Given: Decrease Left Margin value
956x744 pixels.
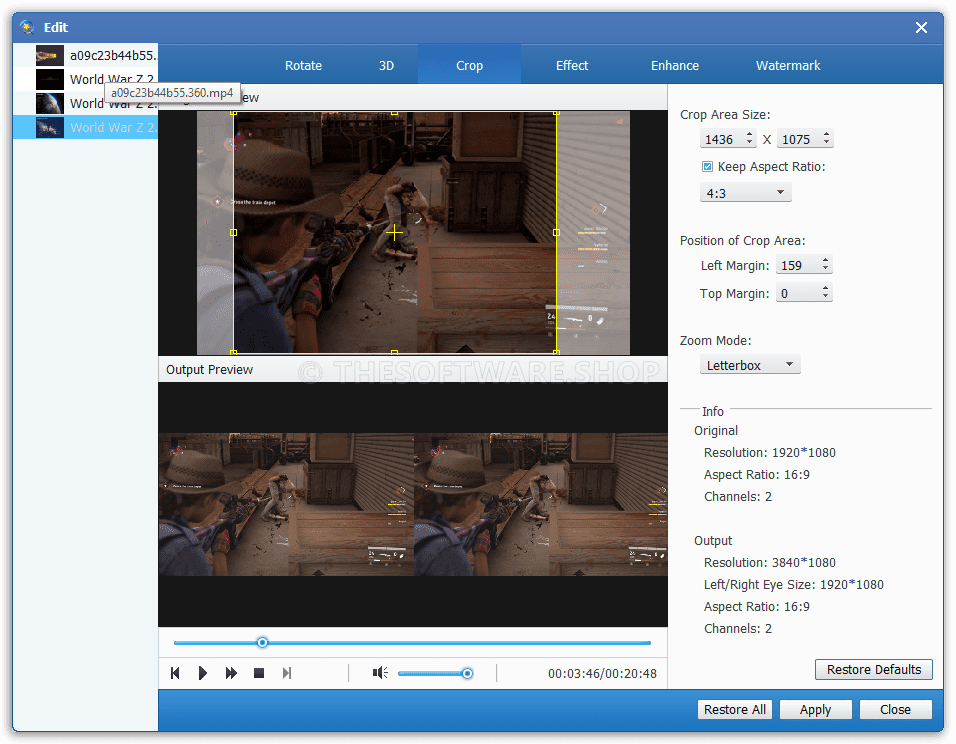Looking at the screenshot, I should pyautogui.click(x=826, y=269).
